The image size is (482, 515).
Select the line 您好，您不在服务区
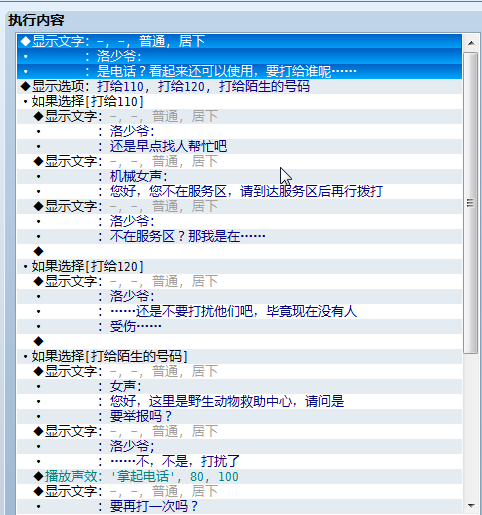[x=239, y=191]
